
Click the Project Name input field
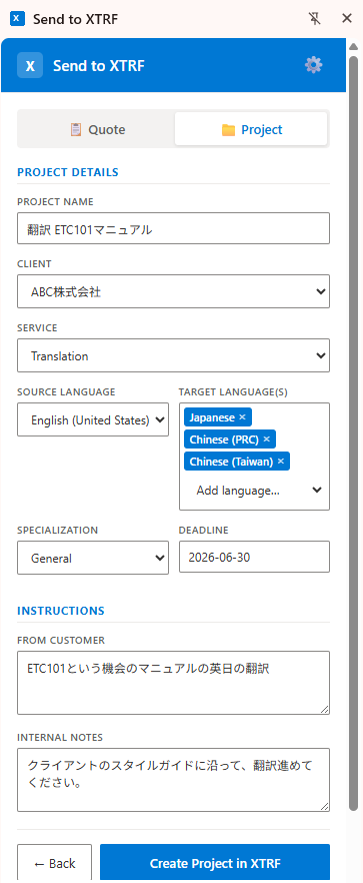click(173, 228)
